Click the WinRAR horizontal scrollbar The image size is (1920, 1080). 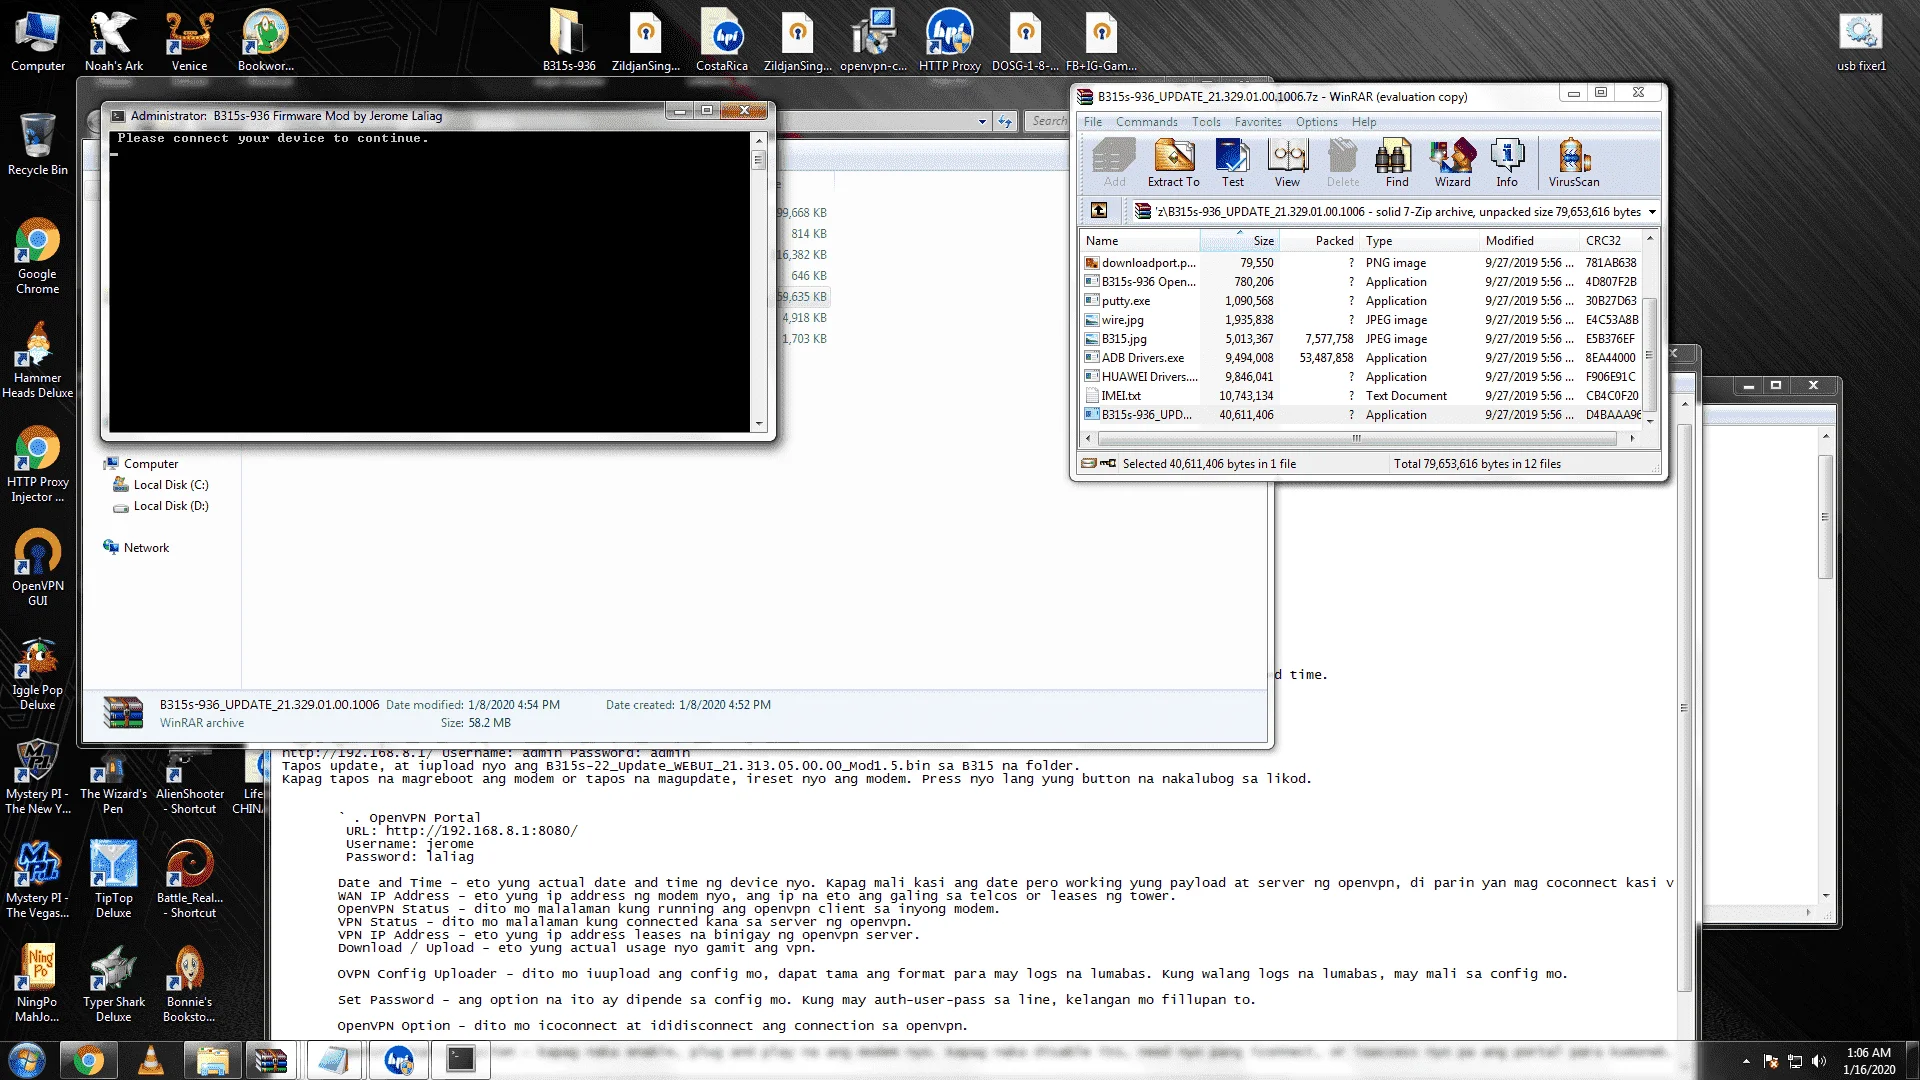pyautogui.click(x=1356, y=438)
